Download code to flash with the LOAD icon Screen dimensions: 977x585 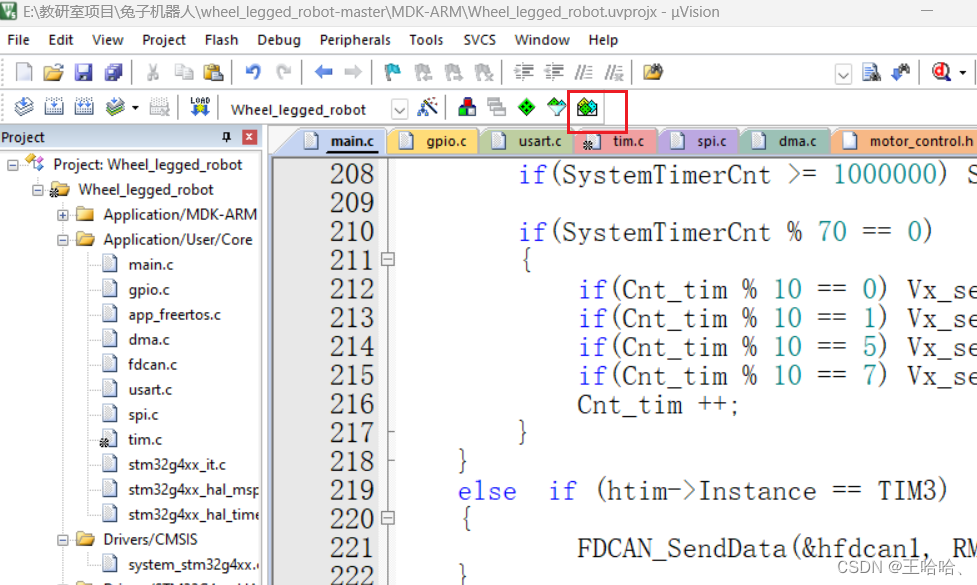coord(200,107)
